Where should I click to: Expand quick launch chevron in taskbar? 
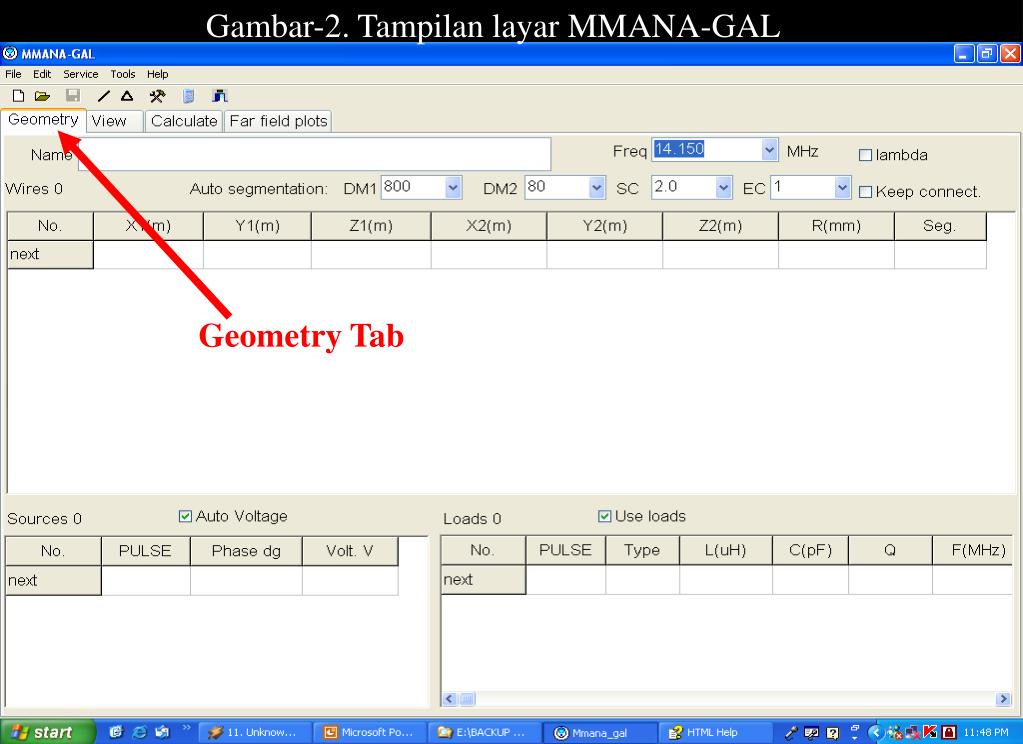point(186,728)
